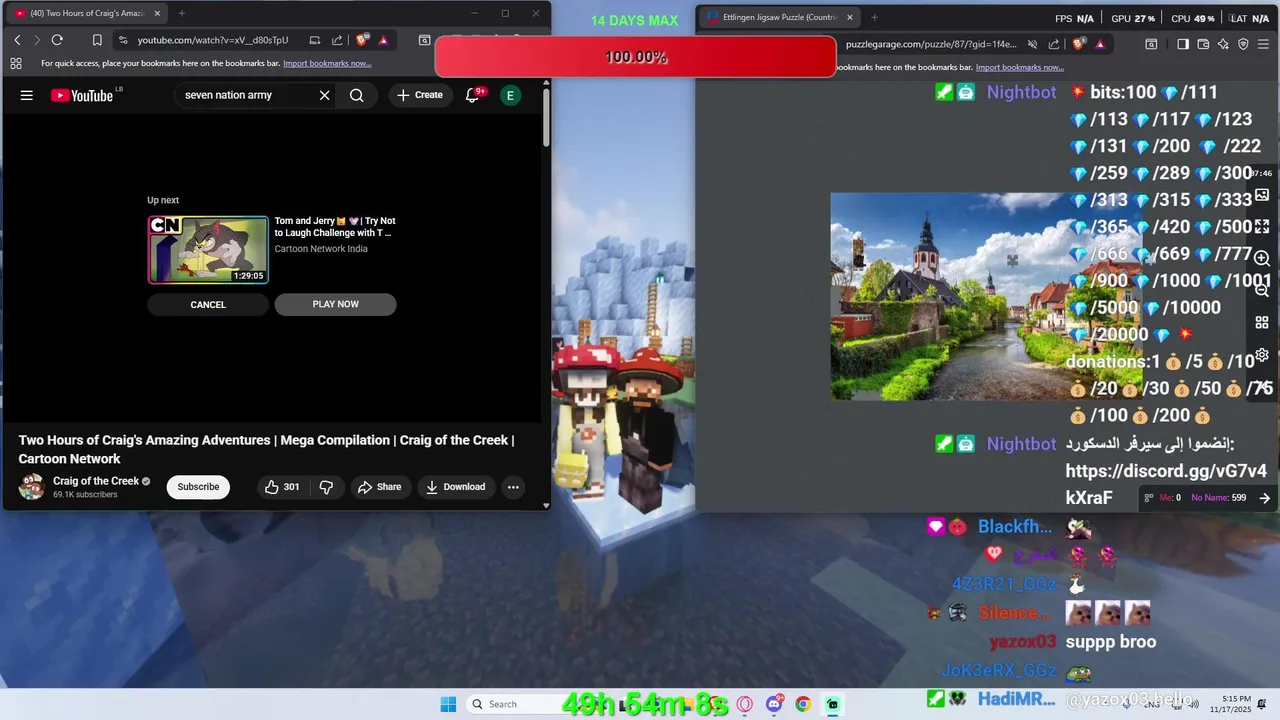
Task: Open the Brave Wallet icon
Action: point(1203,44)
